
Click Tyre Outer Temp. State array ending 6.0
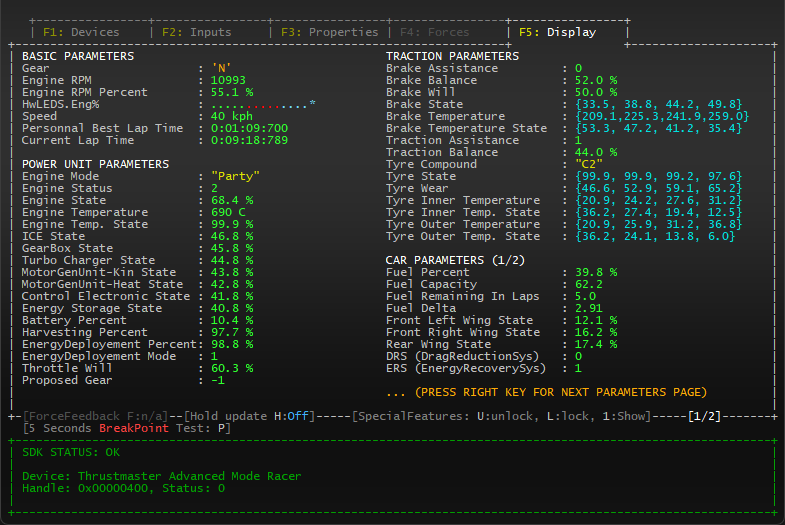[x=655, y=236]
